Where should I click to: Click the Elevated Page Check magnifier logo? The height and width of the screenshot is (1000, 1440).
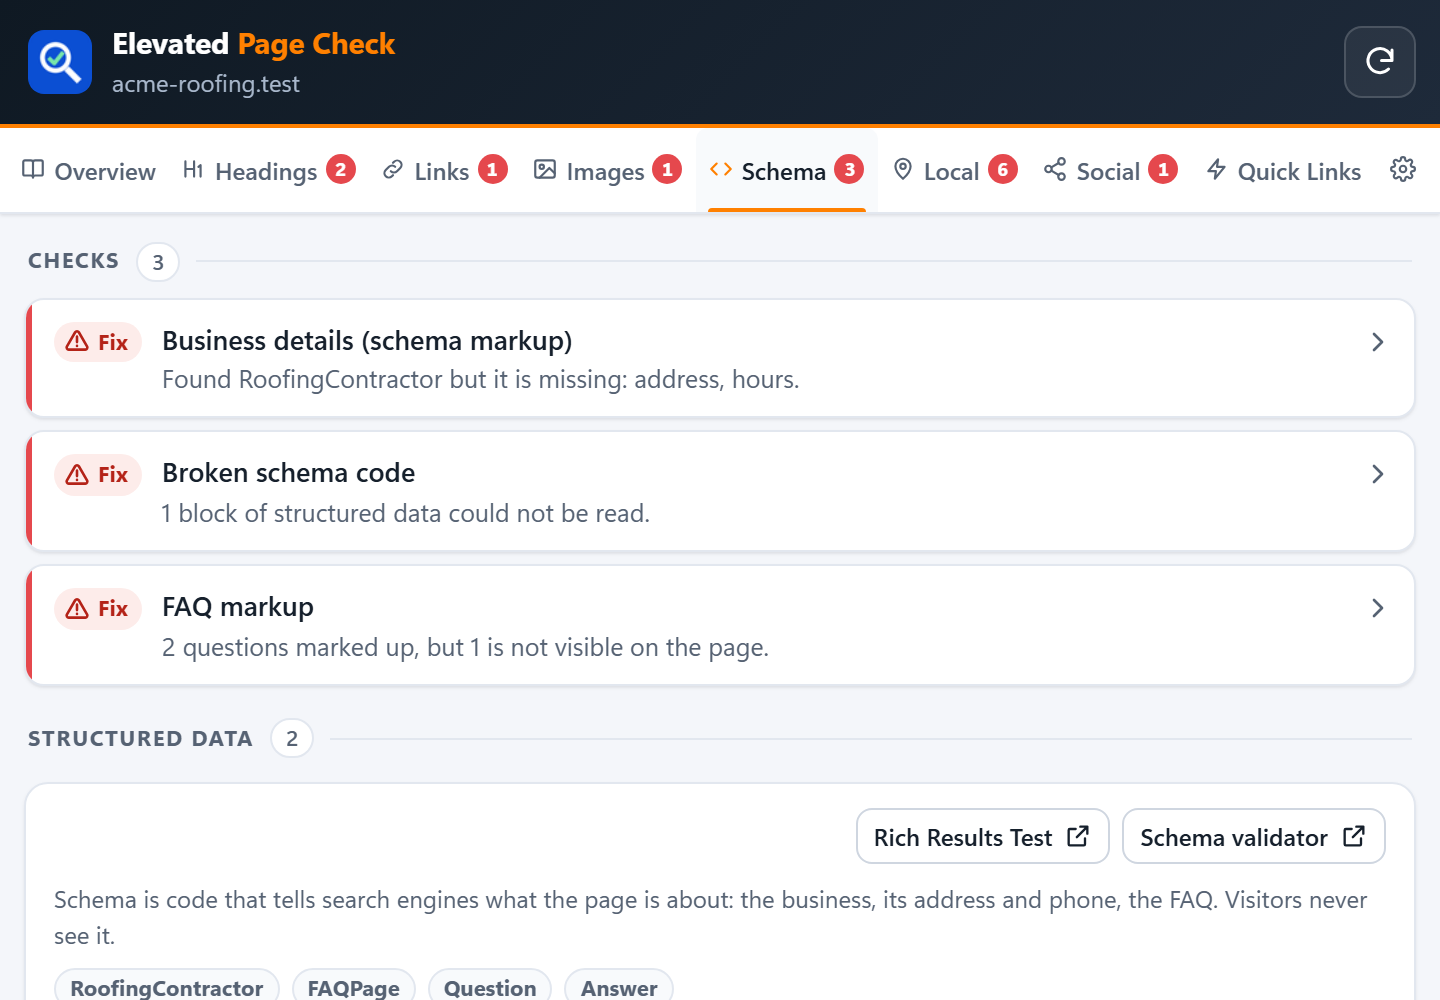pyautogui.click(x=60, y=62)
